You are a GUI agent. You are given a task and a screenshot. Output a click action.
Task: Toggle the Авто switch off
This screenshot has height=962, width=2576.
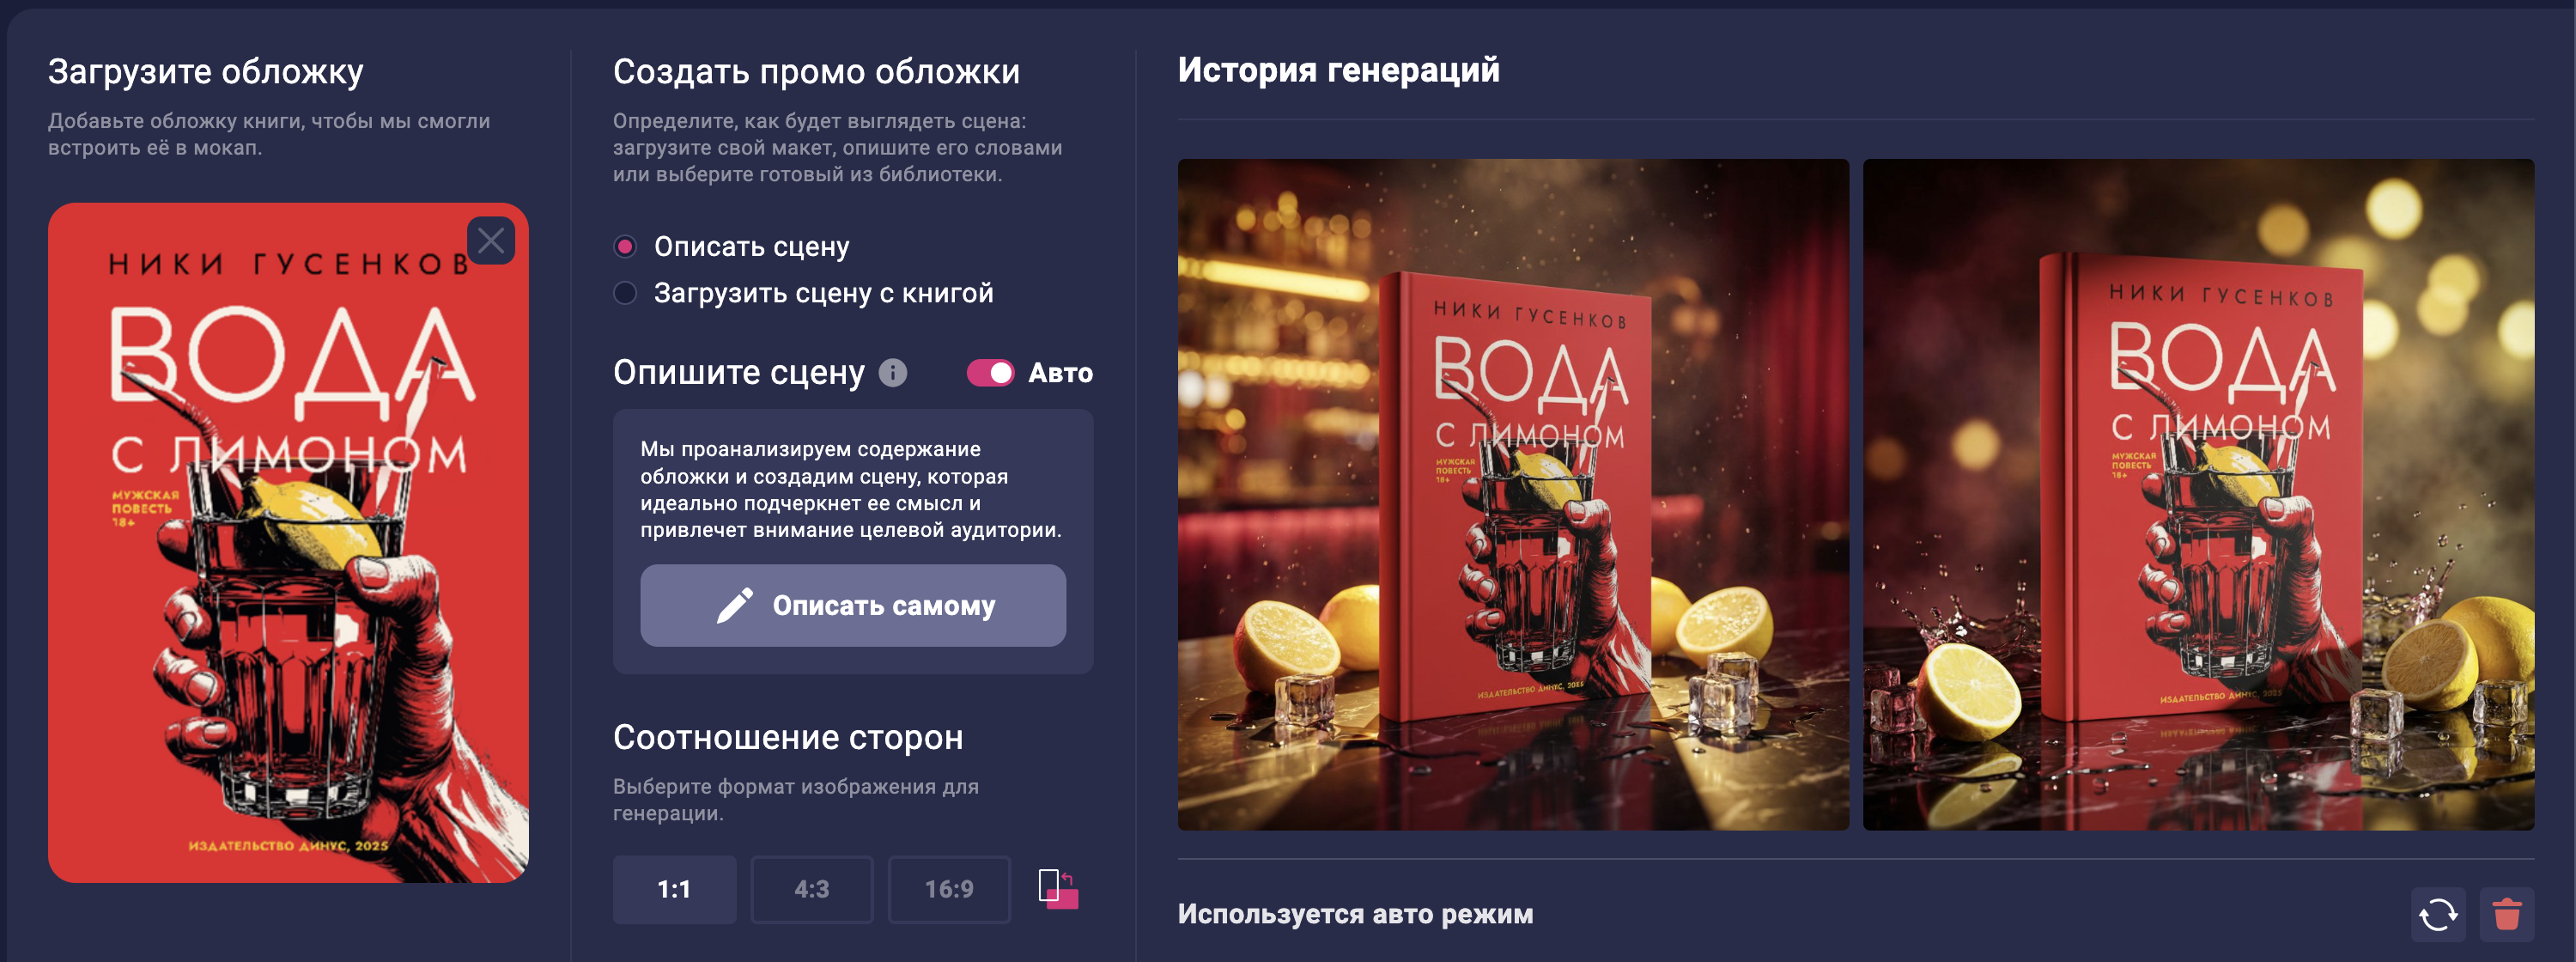point(990,373)
